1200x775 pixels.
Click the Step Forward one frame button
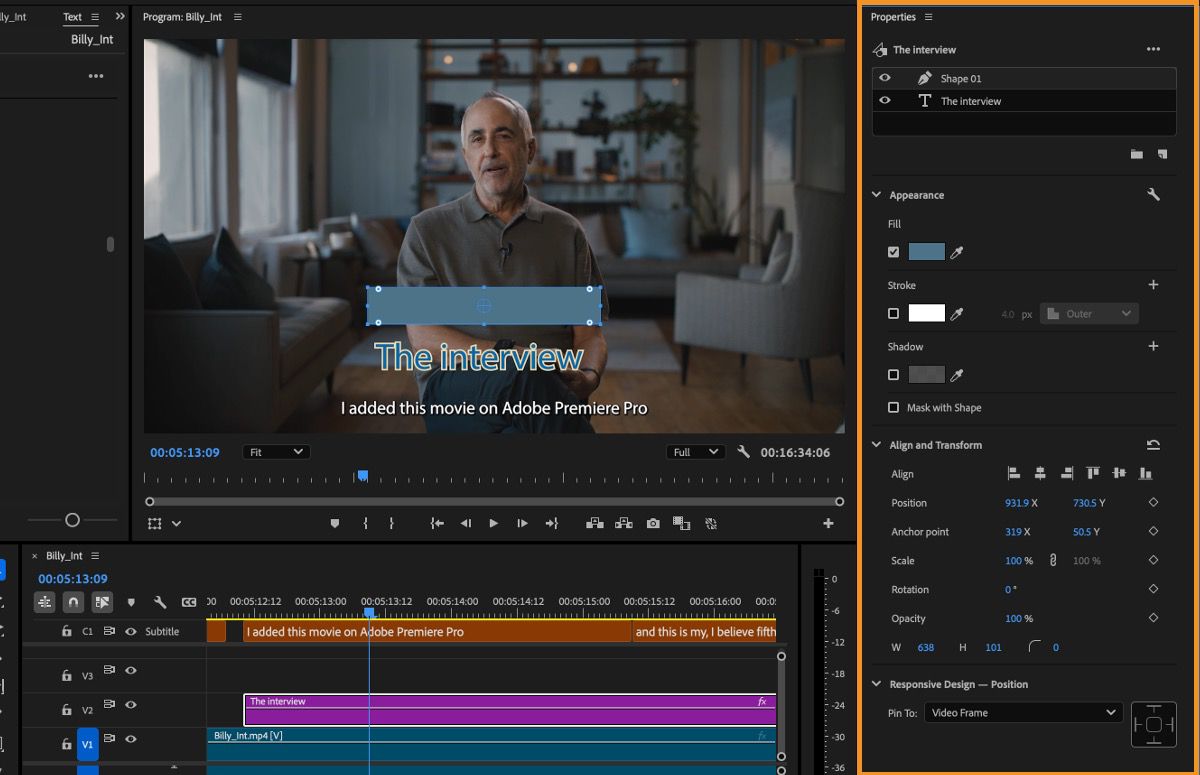522,523
